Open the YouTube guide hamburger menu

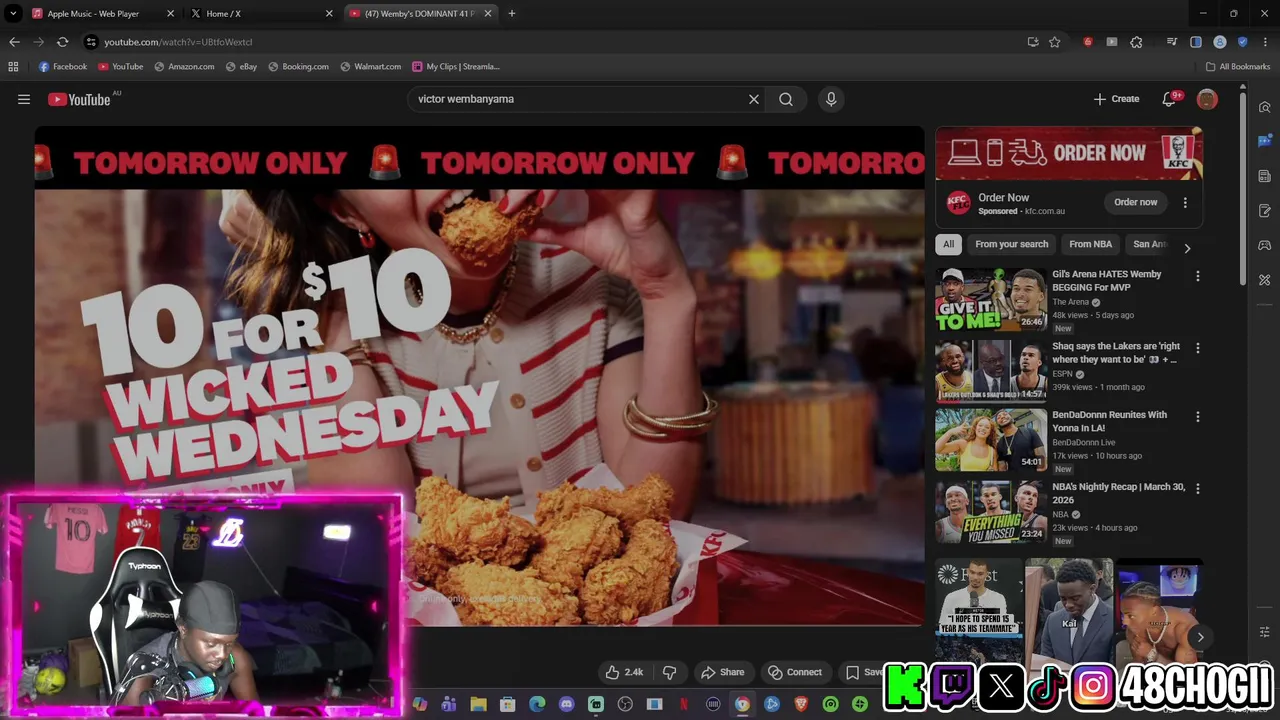click(24, 99)
